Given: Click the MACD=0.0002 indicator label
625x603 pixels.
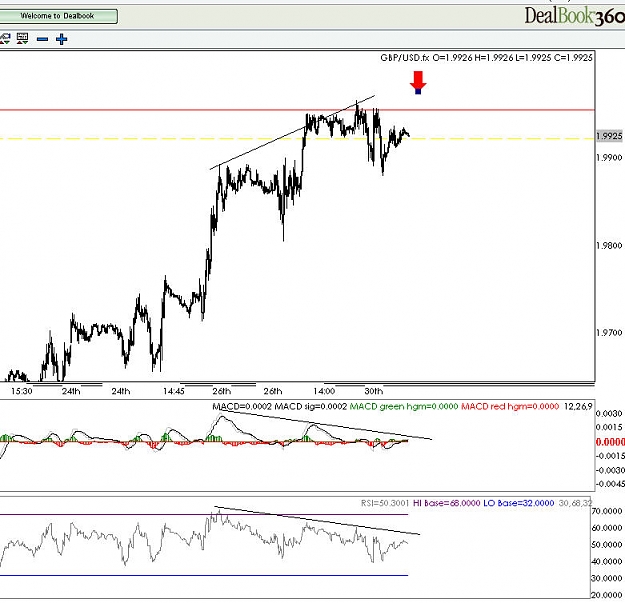Looking at the screenshot, I should [x=242, y=407].
